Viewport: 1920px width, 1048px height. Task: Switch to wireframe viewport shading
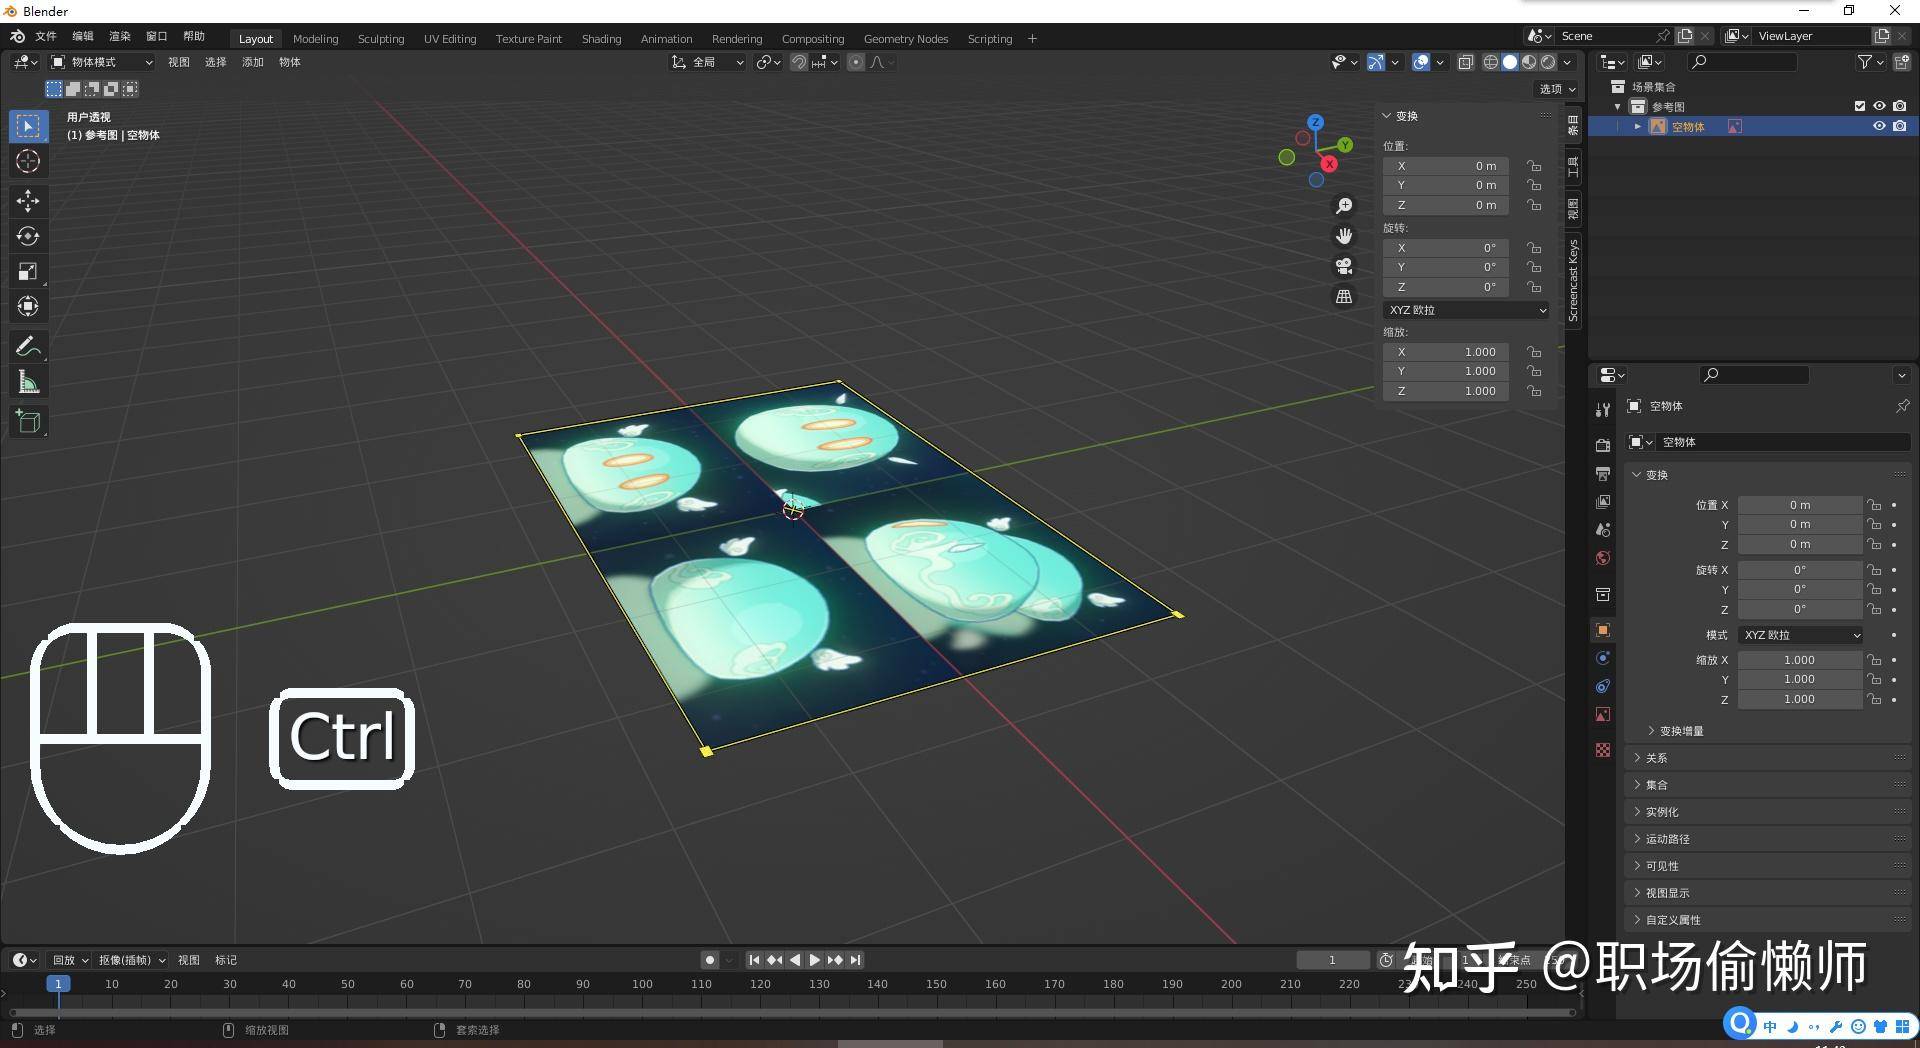pyautogui.click(x=1490, y=62)
